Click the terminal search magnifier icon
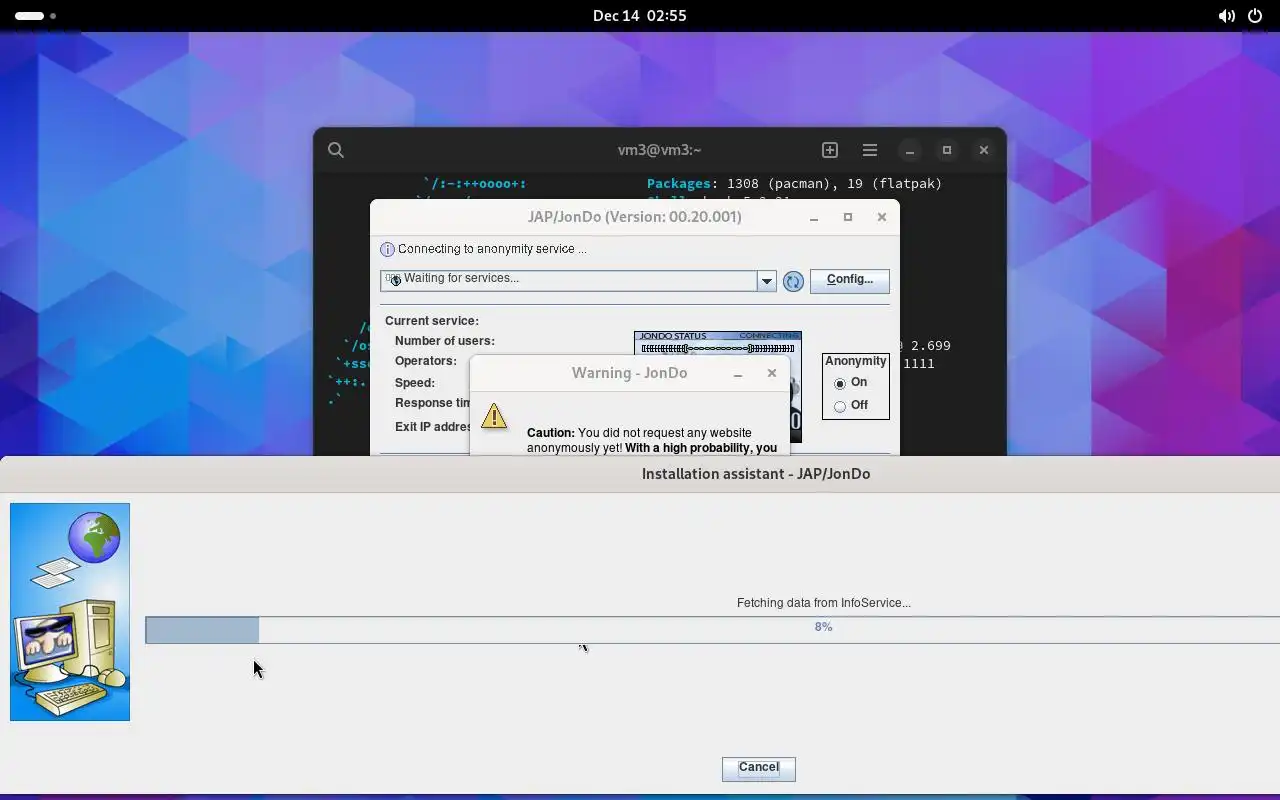Viewport: 1280px width, 800px height. 336,150
